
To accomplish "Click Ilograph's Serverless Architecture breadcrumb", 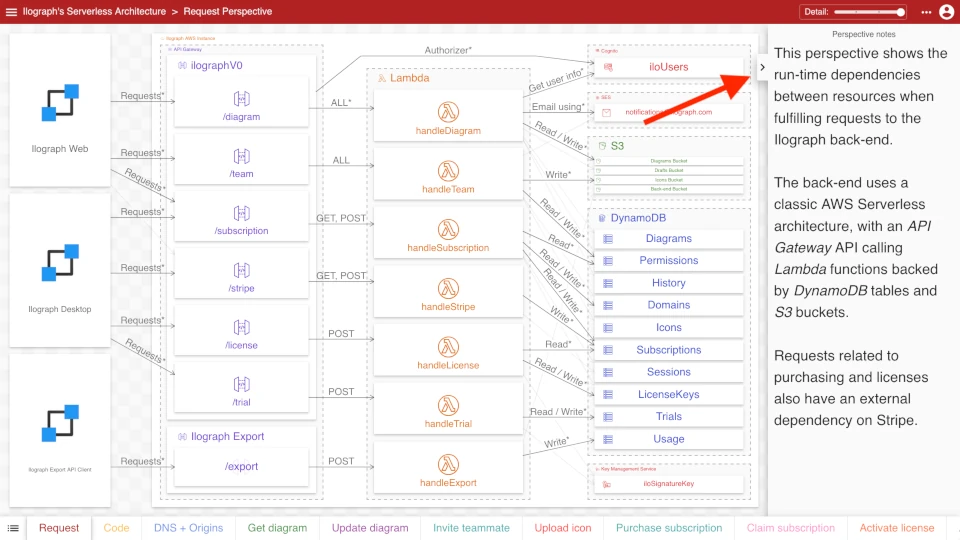I will click(94, 12).
